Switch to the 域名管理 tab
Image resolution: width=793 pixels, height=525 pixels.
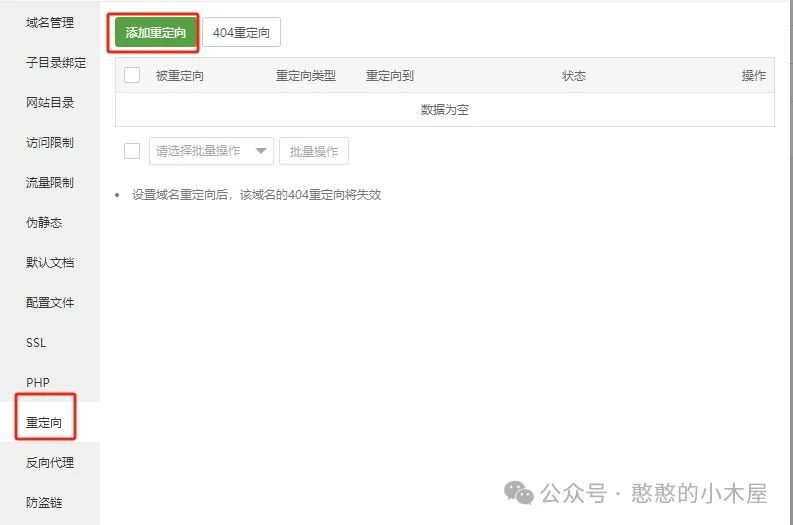point(50,22)
